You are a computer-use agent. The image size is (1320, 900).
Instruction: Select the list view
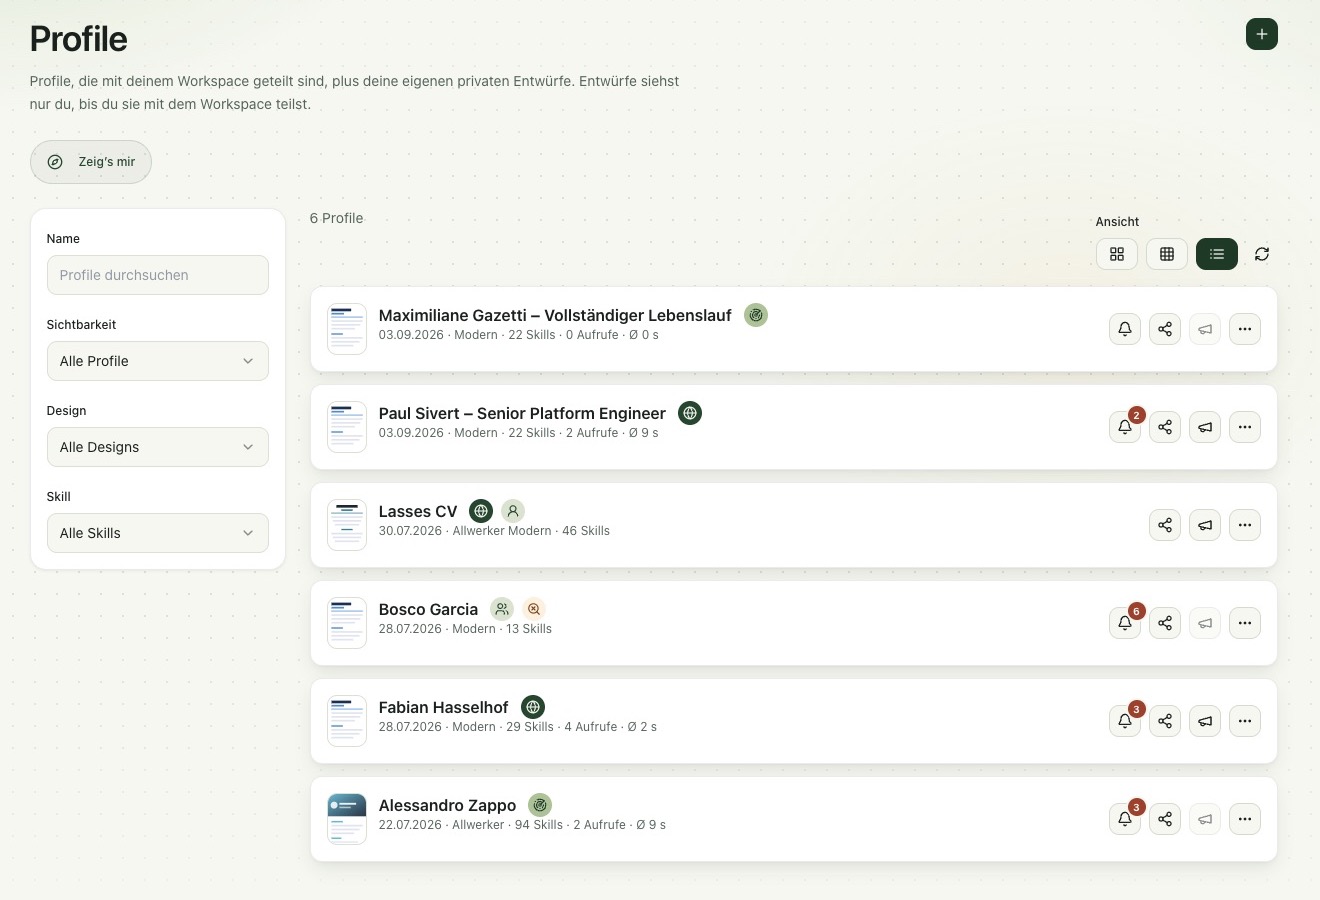pyautogui.click(x=1217, y=254)
